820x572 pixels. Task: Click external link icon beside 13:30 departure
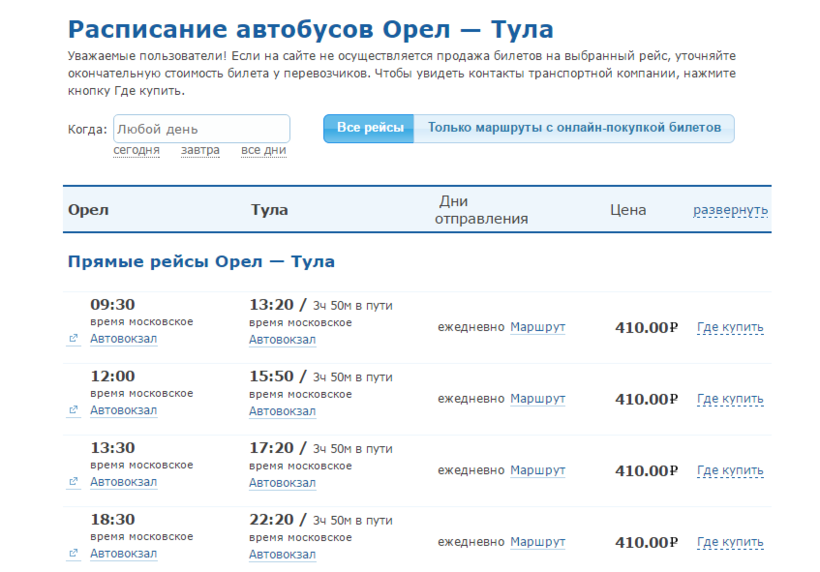(73, 482)
